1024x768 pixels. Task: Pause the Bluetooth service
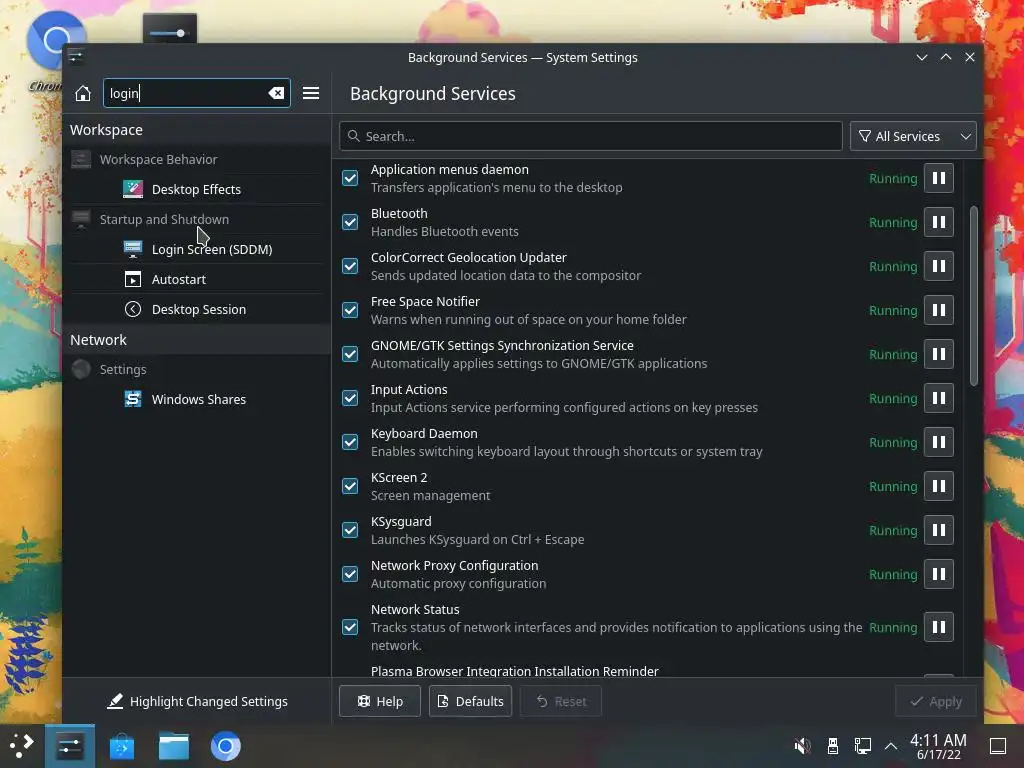pyautogui.click(x=938, y=222)
